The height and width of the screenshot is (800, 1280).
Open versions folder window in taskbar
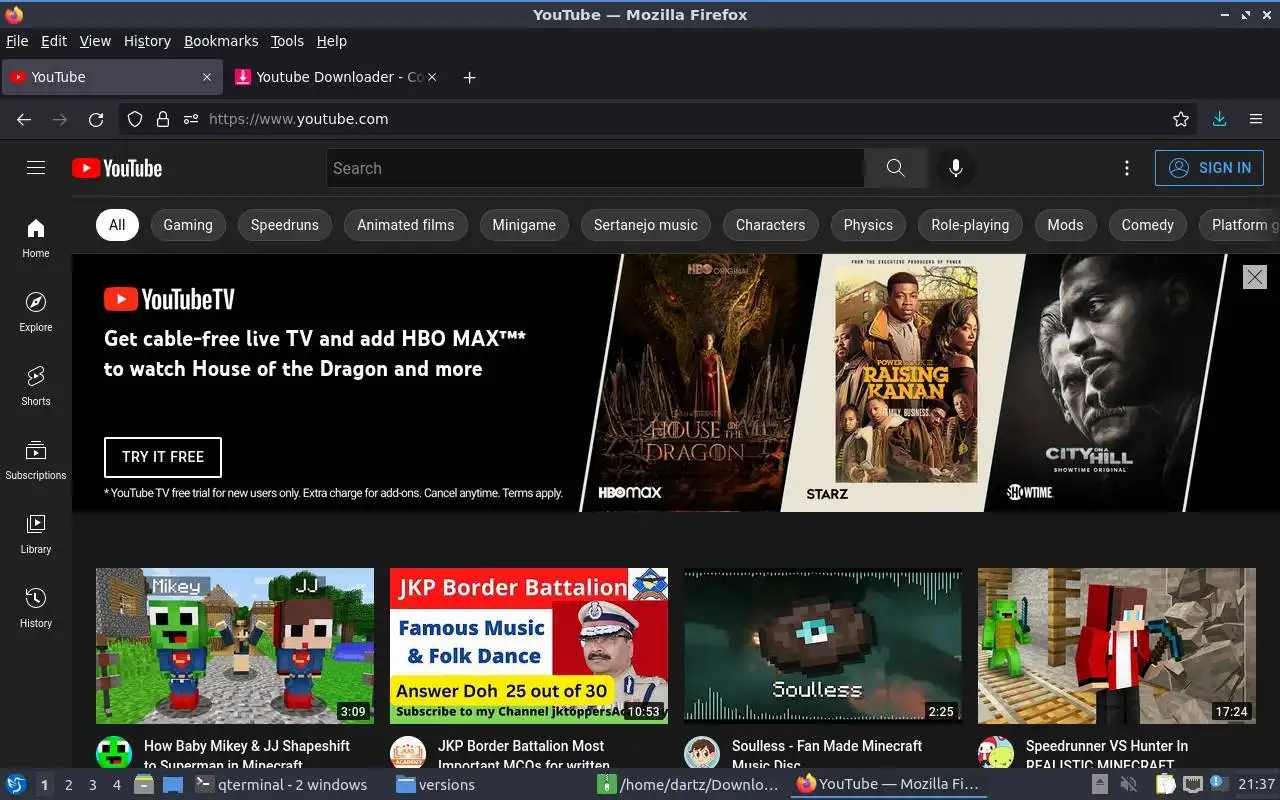436,785
